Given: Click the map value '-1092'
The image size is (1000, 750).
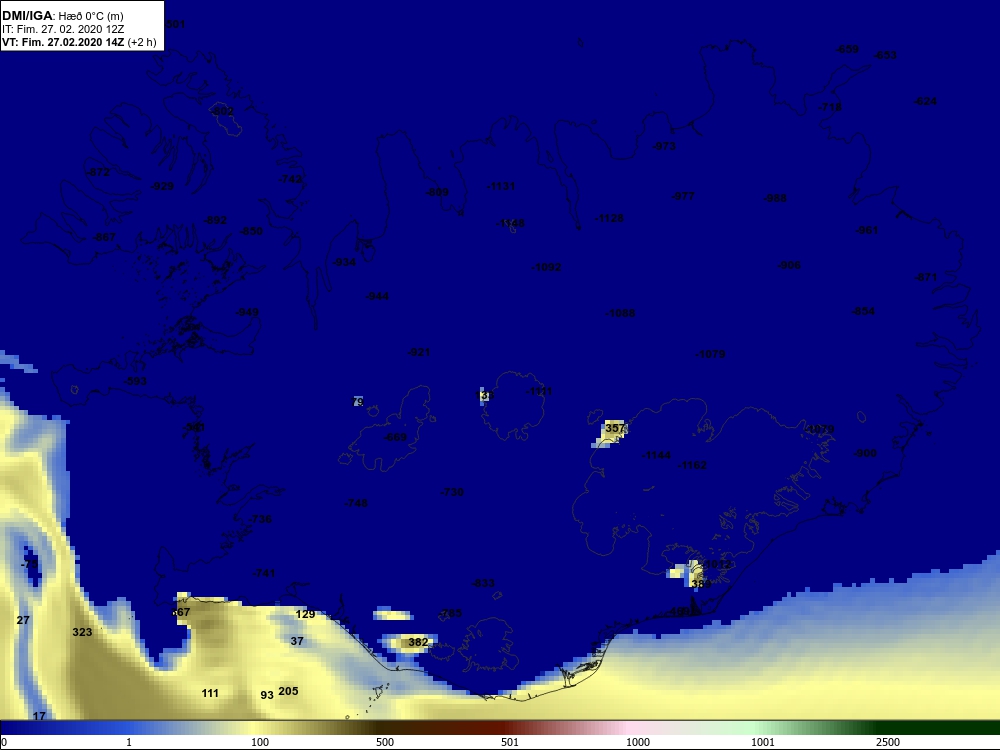Looking at the screenshot, I should point(547,267).
